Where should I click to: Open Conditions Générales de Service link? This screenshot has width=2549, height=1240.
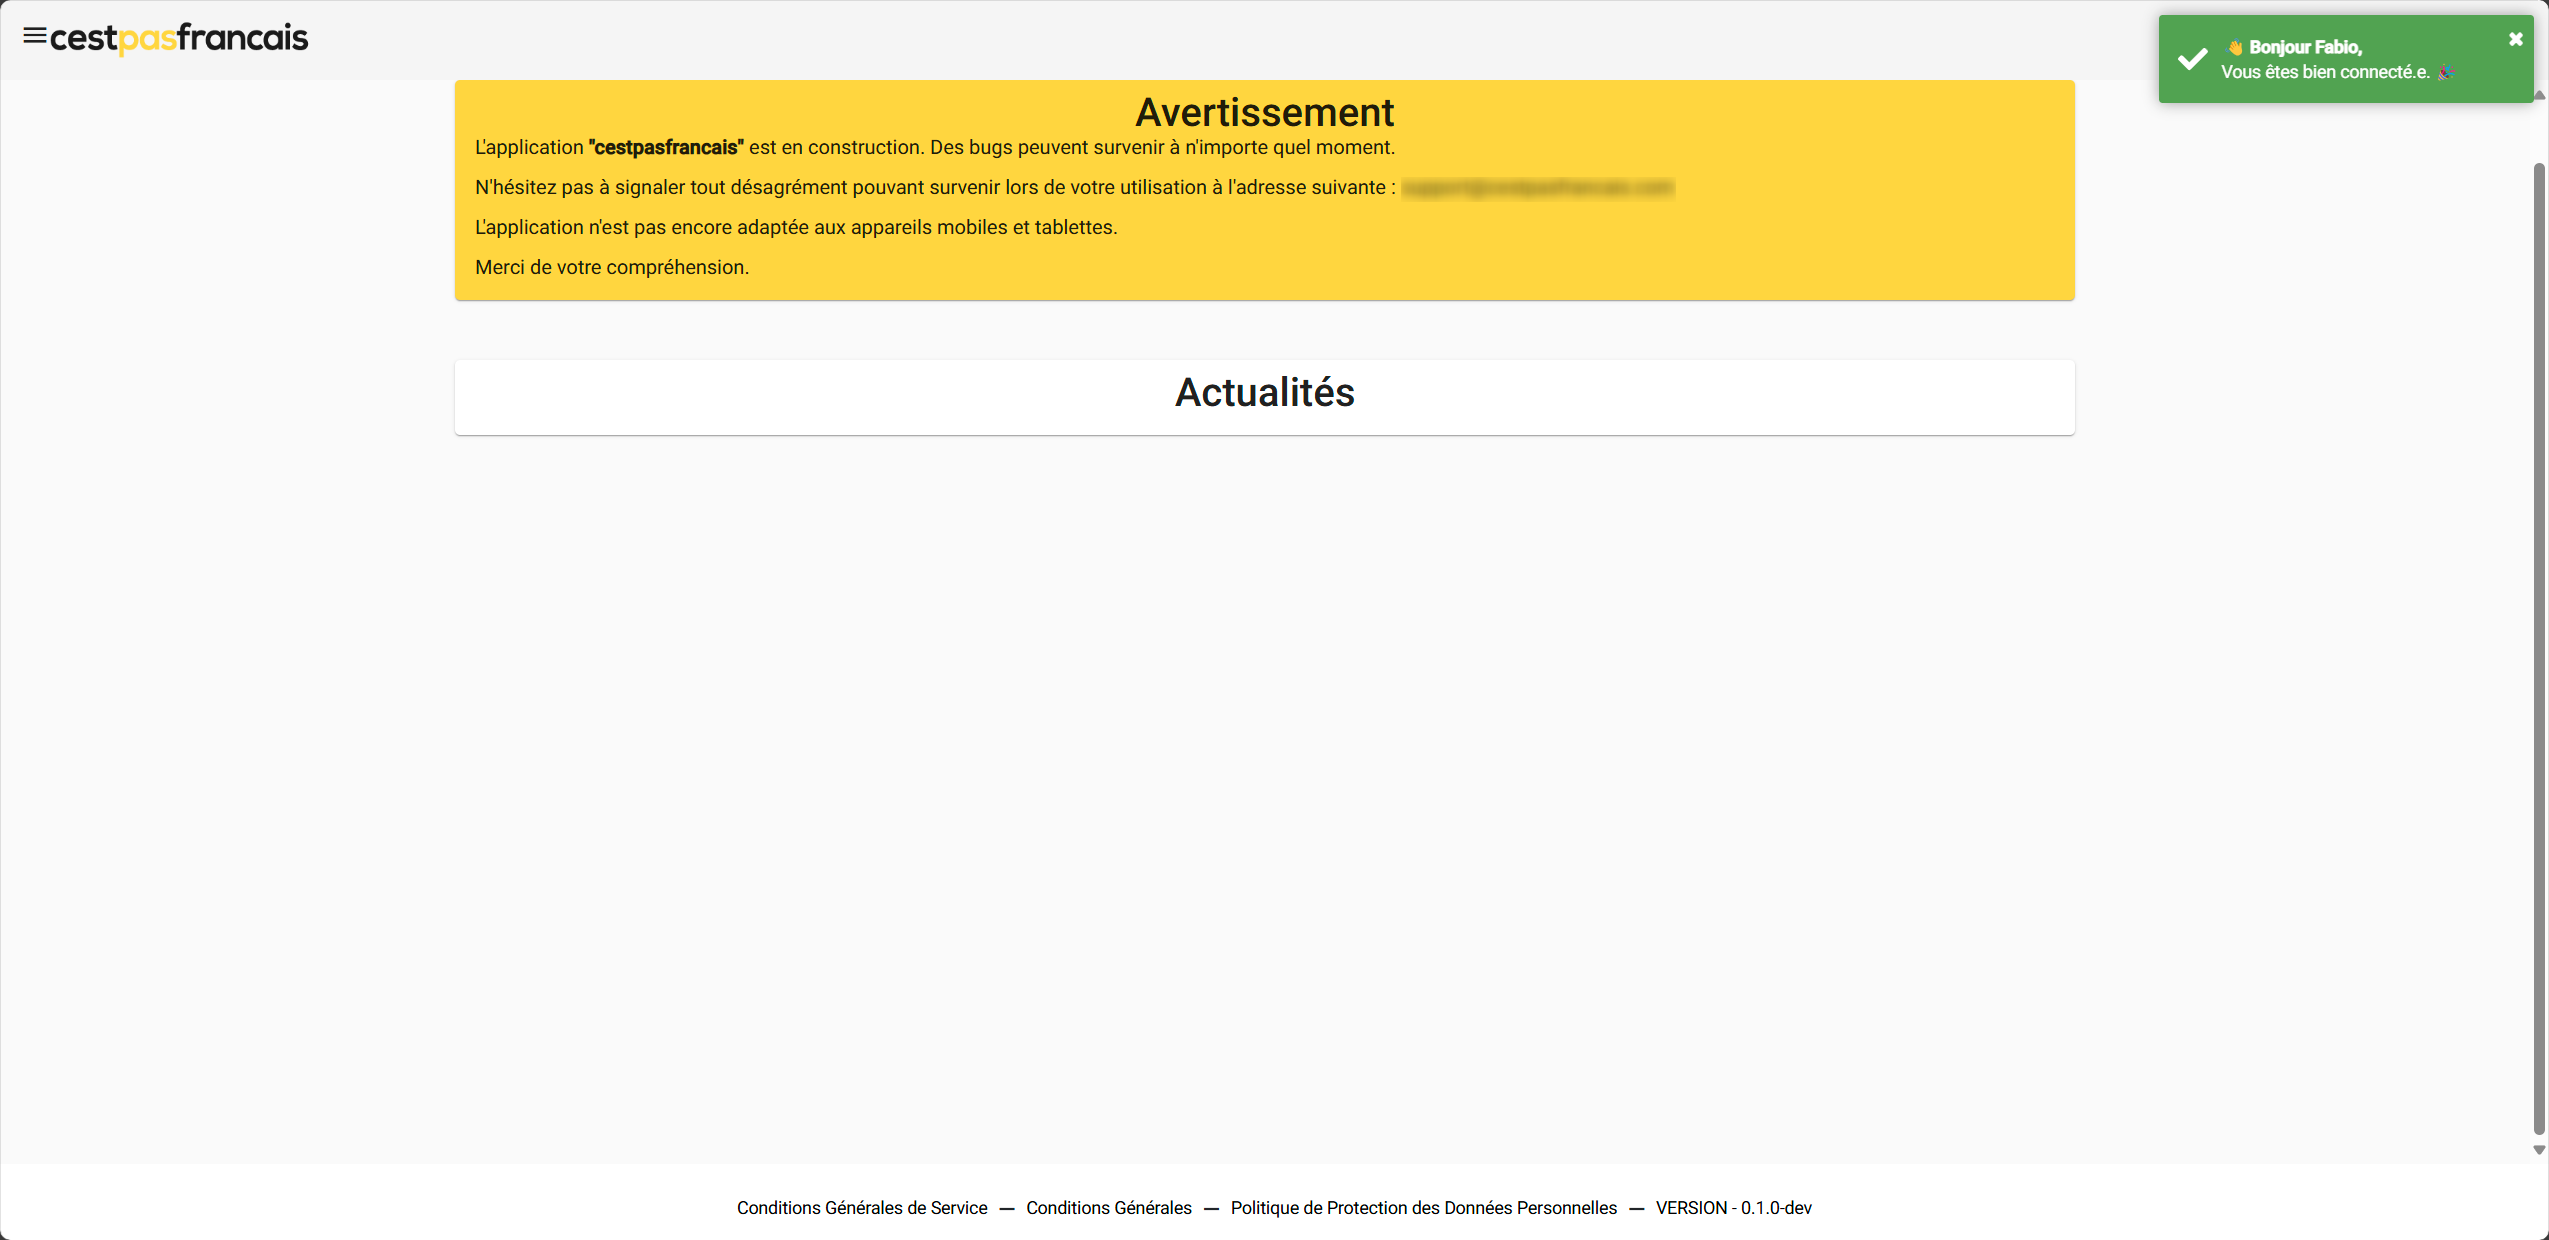(862, 1208)
